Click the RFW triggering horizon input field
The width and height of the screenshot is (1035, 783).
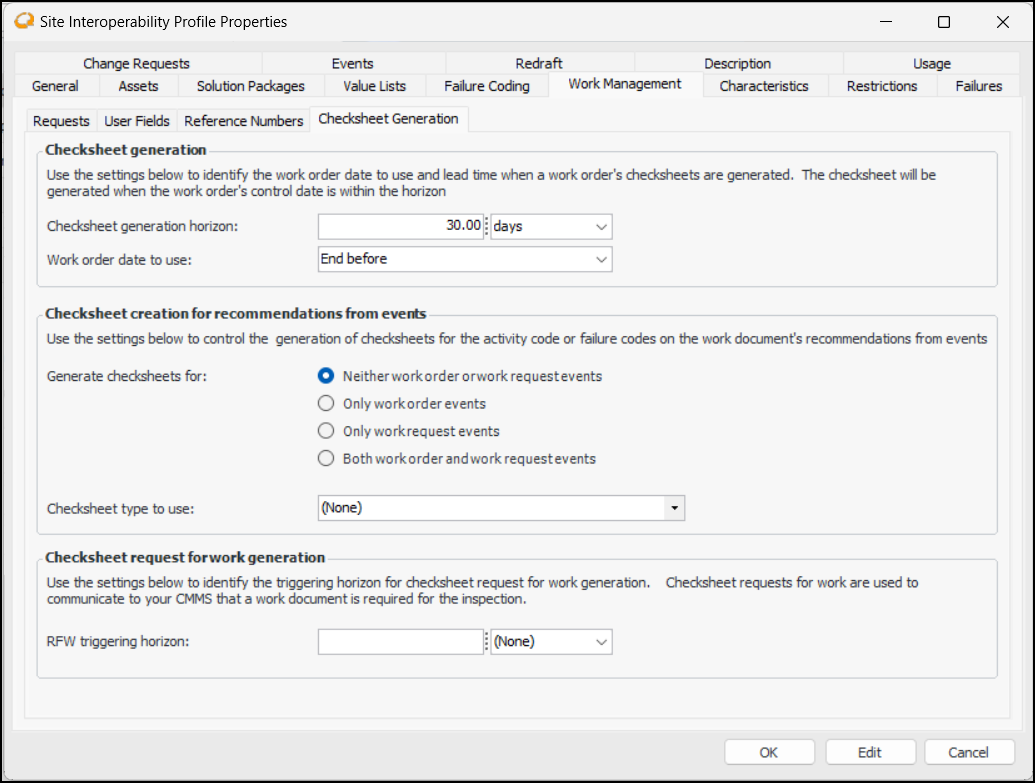[x=401, y=642]
